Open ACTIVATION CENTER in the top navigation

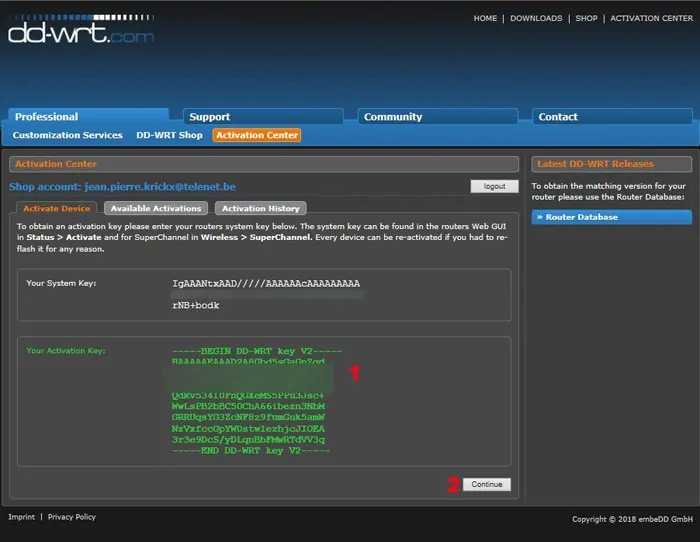coord(651,18)
